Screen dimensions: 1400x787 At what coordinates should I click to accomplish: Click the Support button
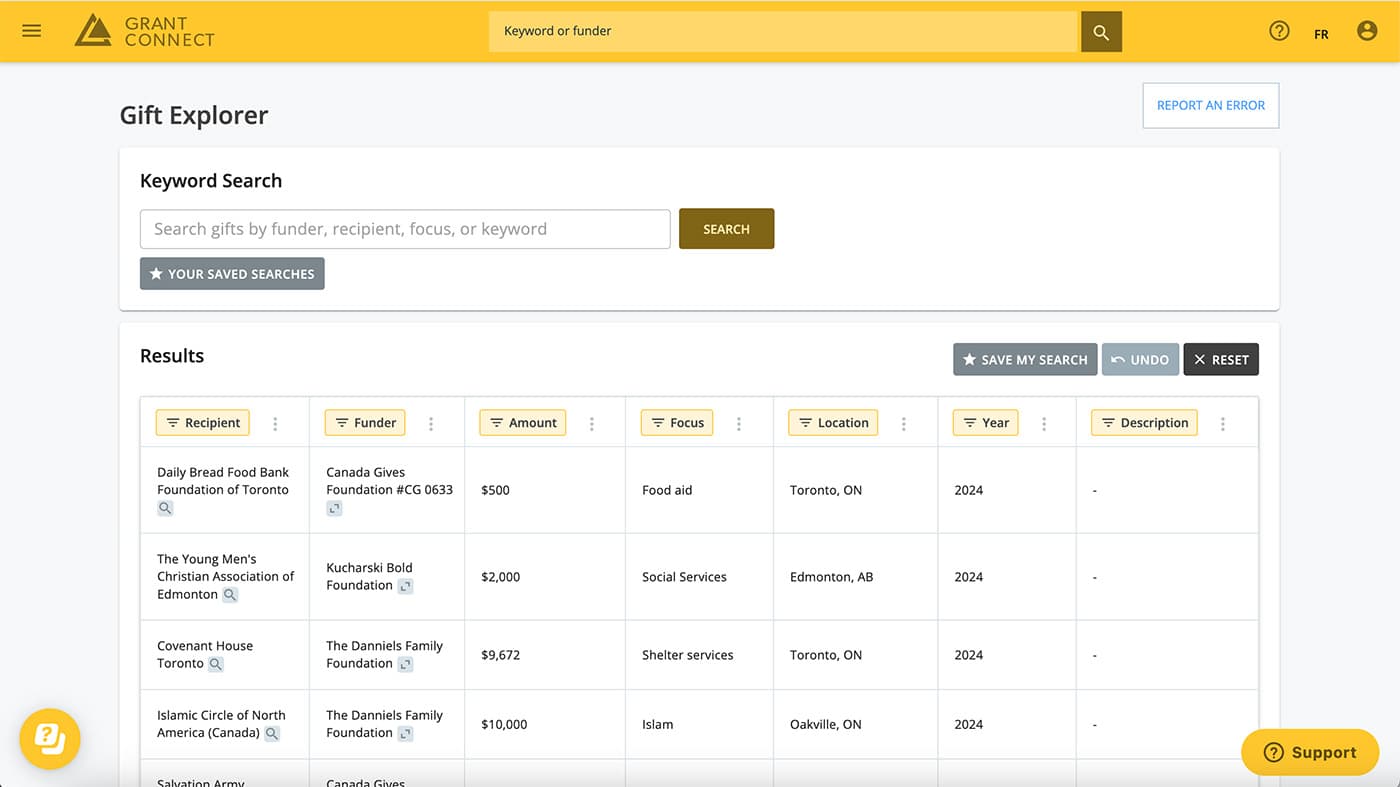pyautogui.click(x=1310, y=752)
